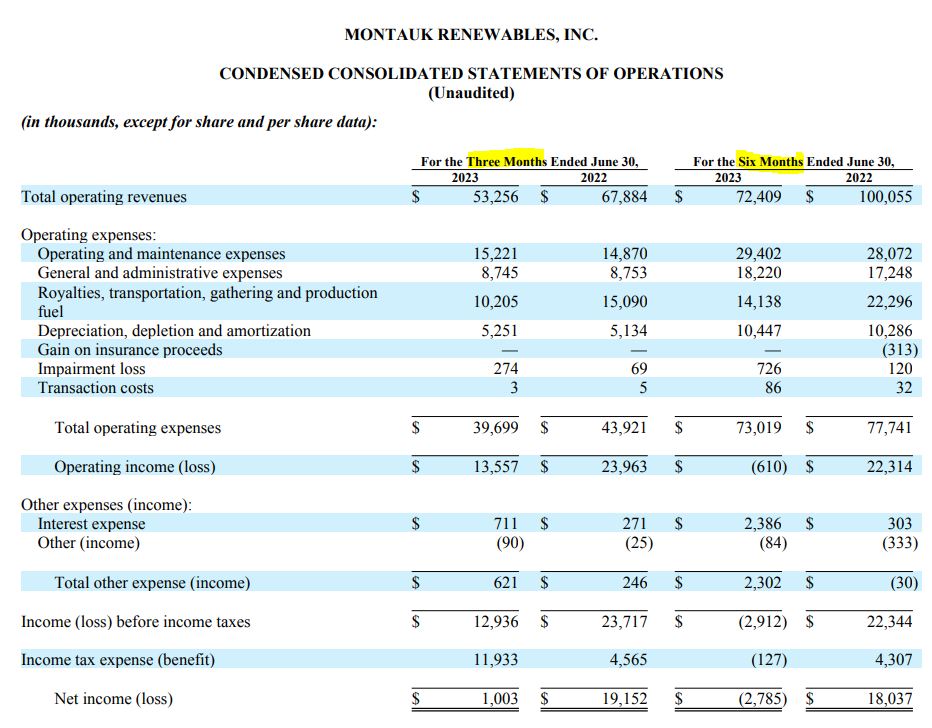
Task: Click 'Depreciation, depletion and amortization' label
Action: click(174, 330)
